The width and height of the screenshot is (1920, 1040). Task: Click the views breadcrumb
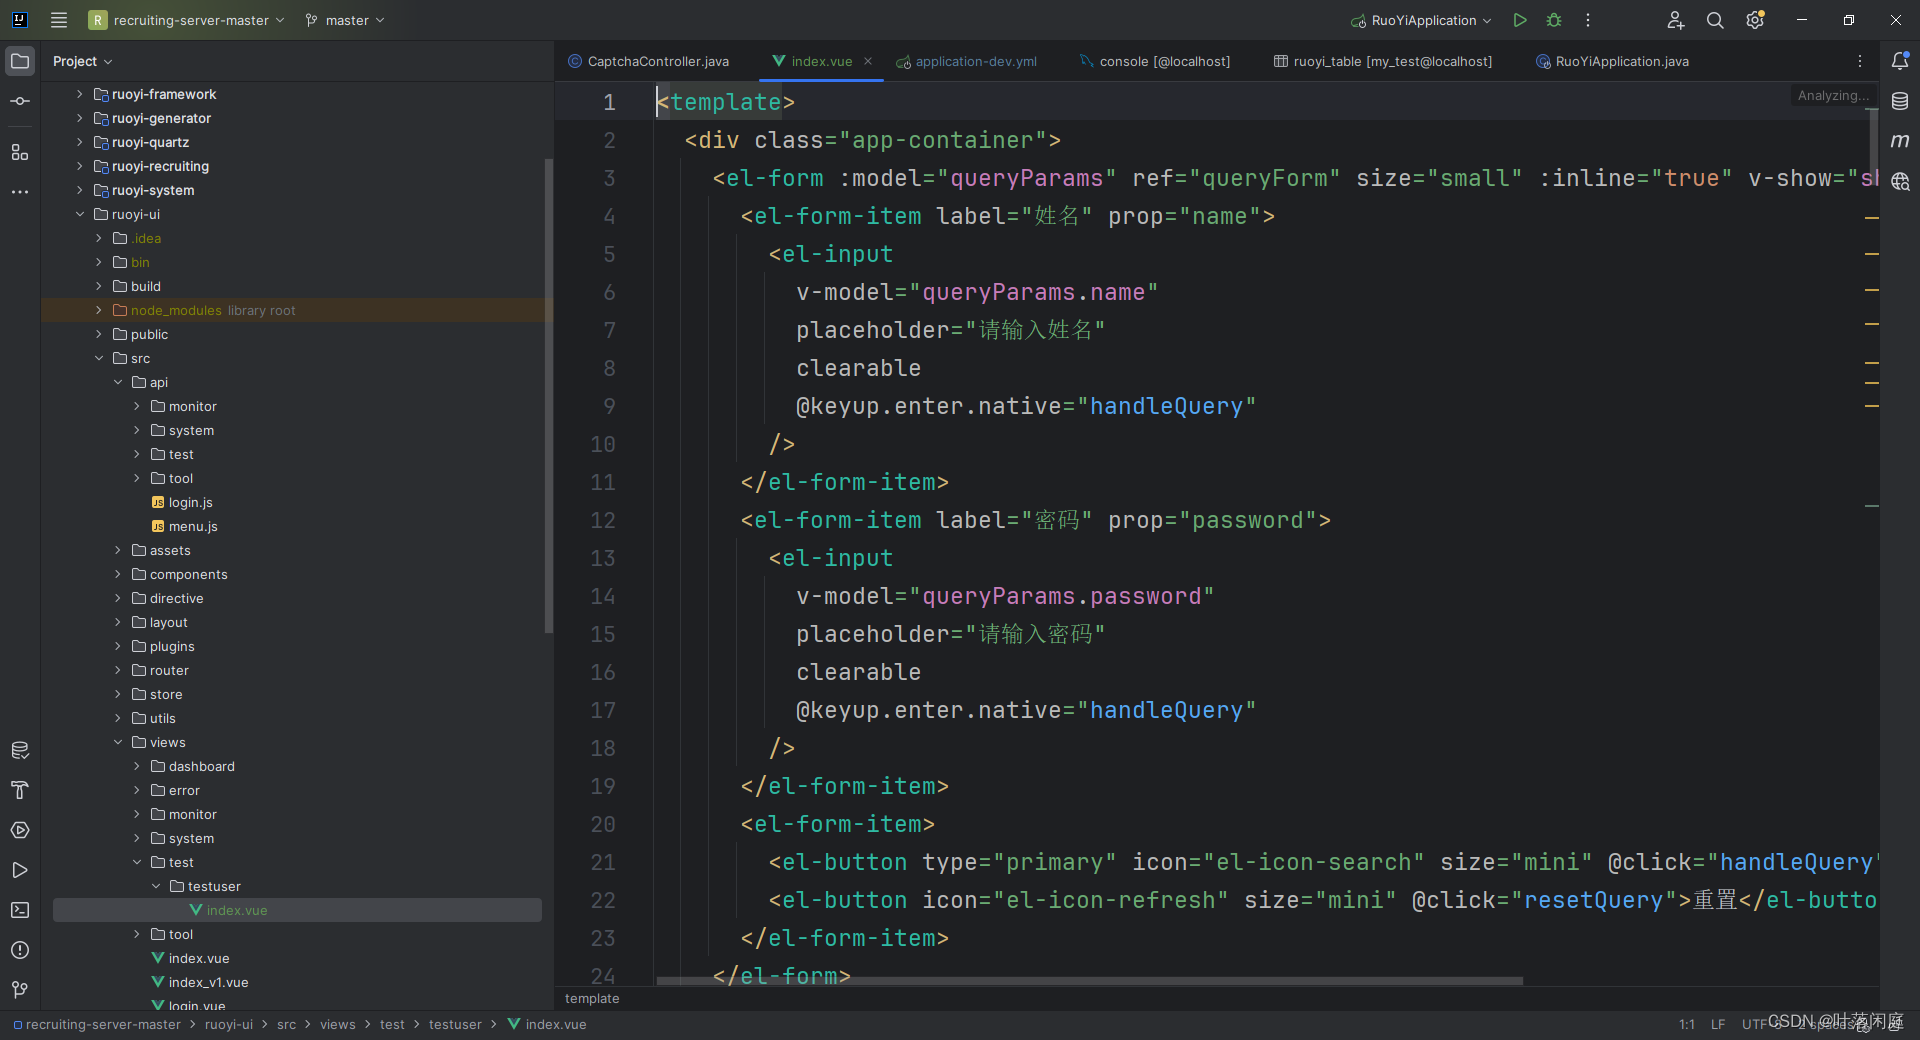click(x=338, y=1024)
